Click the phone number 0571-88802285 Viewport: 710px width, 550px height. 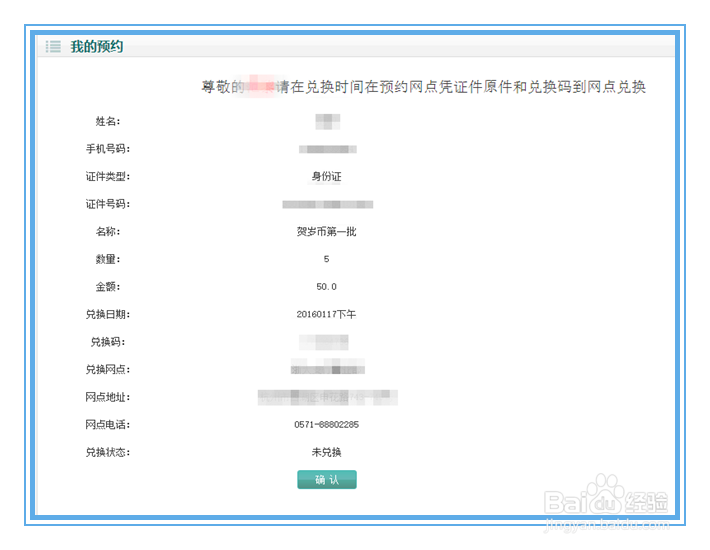tap(326, 425)
